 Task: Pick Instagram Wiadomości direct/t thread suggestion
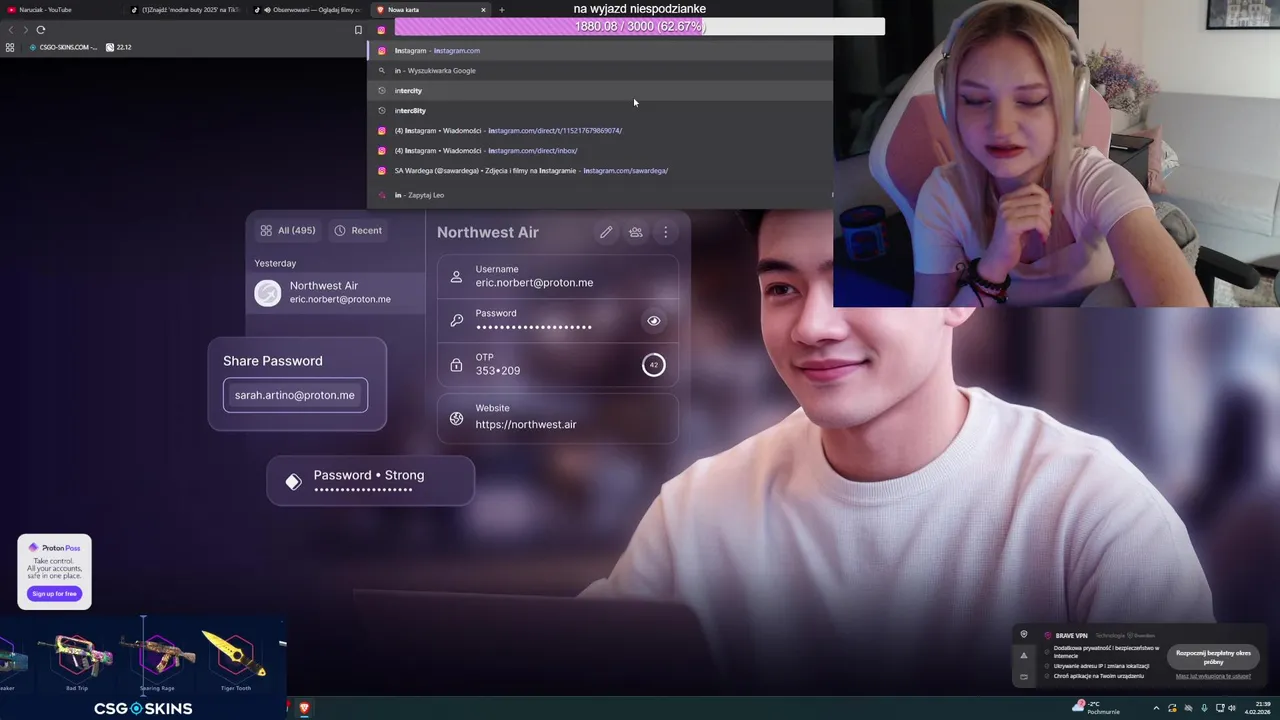click(x=600, y=130)
